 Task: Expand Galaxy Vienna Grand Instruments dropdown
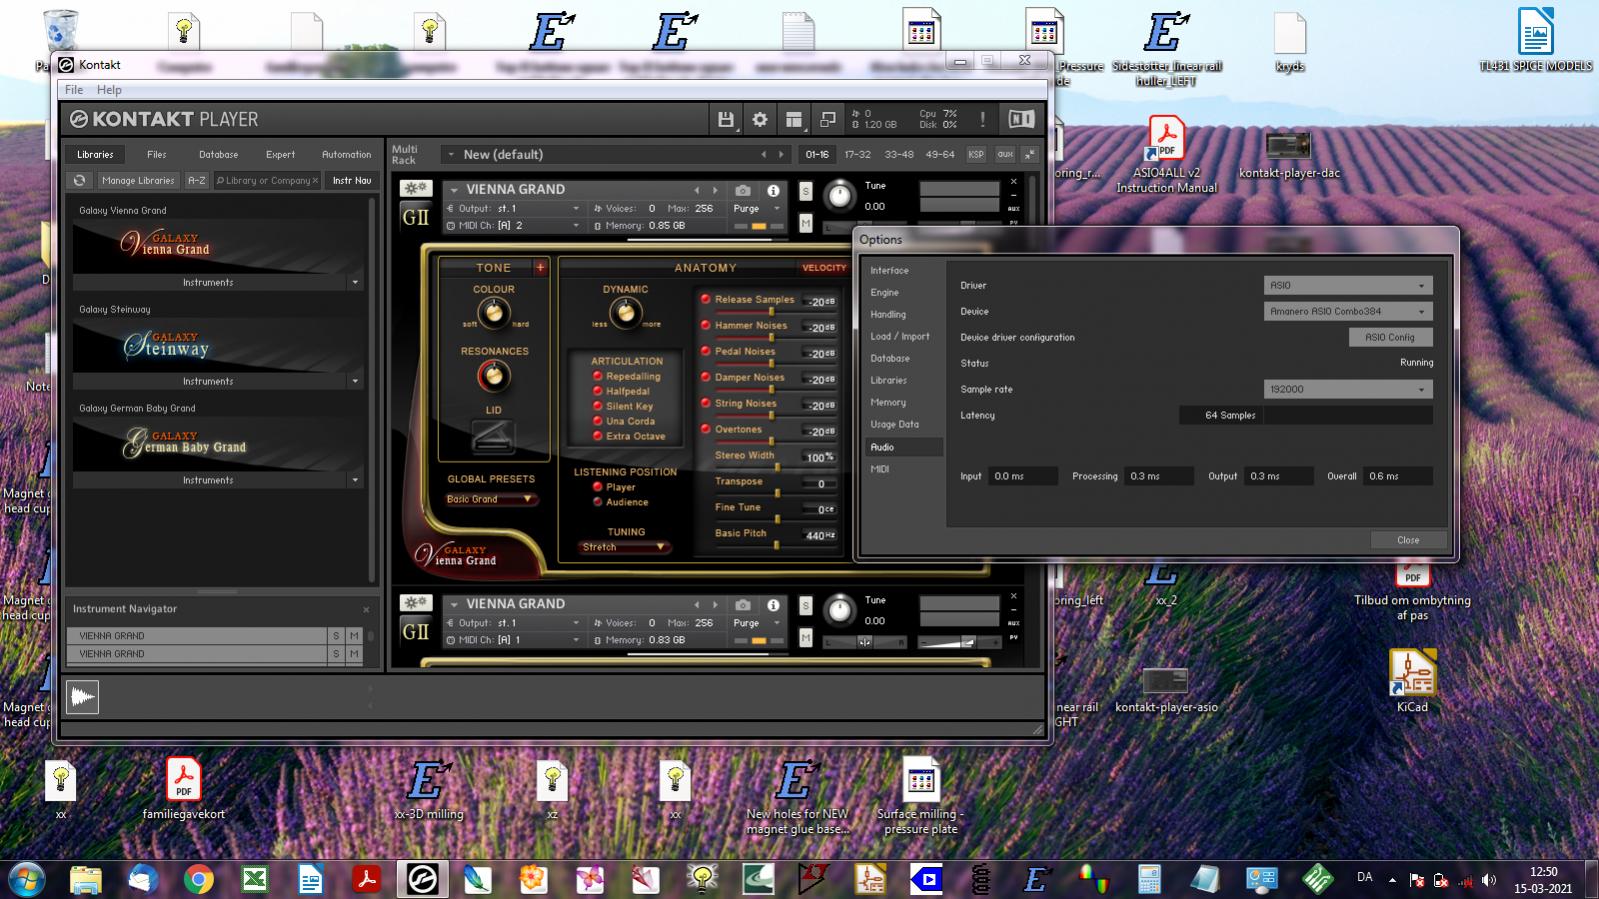(354, 283)
